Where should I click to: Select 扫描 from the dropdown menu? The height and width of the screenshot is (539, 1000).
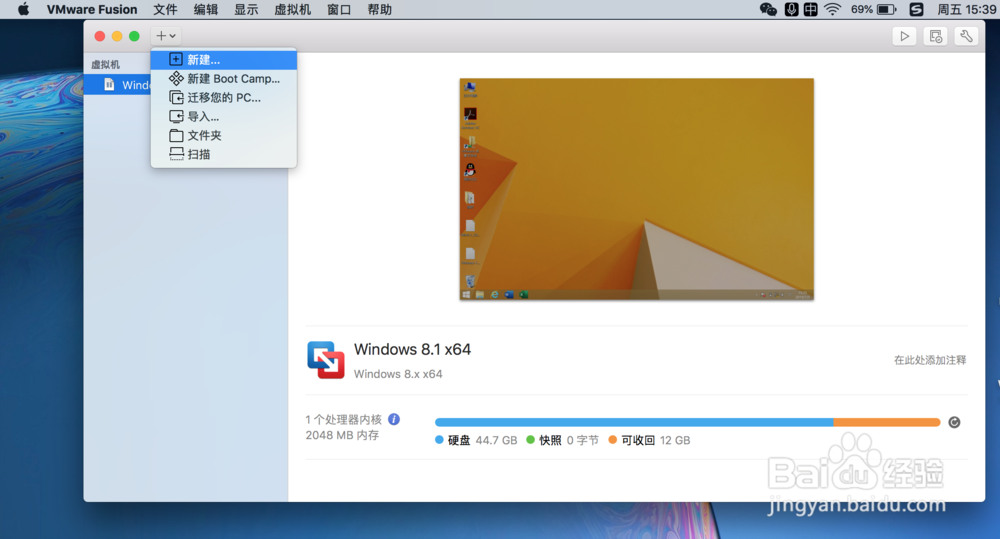click(x=224, y=154)
